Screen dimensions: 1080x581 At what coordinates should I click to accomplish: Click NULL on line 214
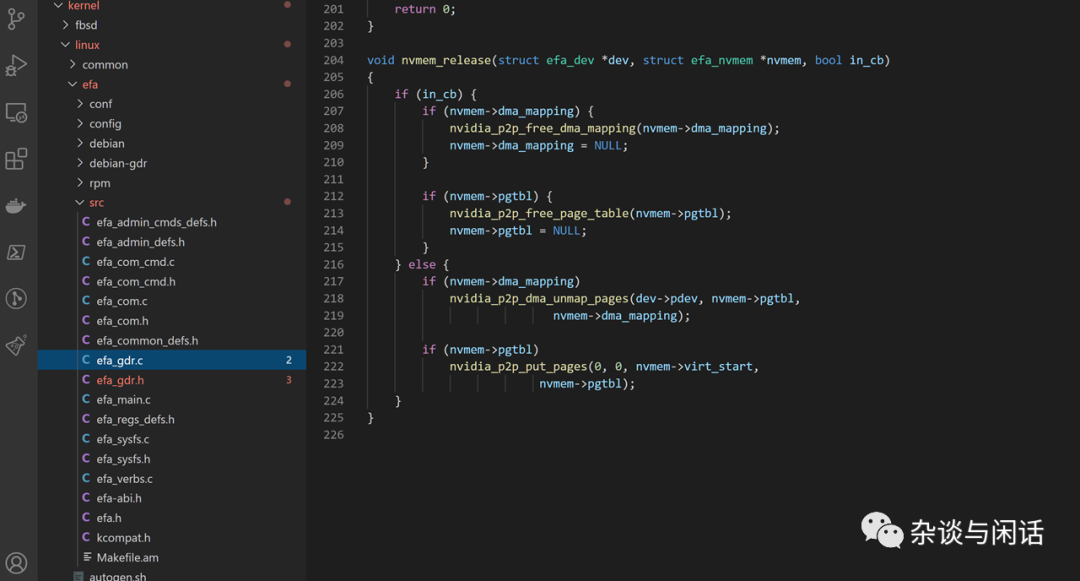pos(567,231)
